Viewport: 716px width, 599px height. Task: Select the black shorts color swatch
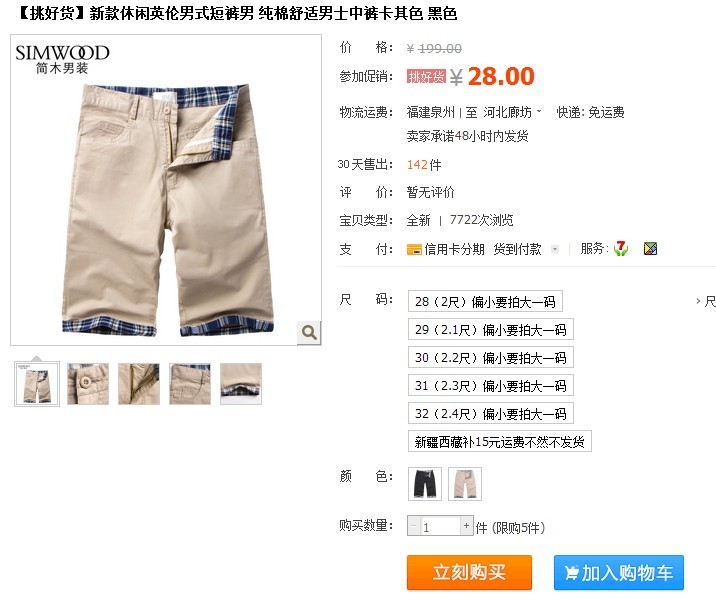click(425, 484)
